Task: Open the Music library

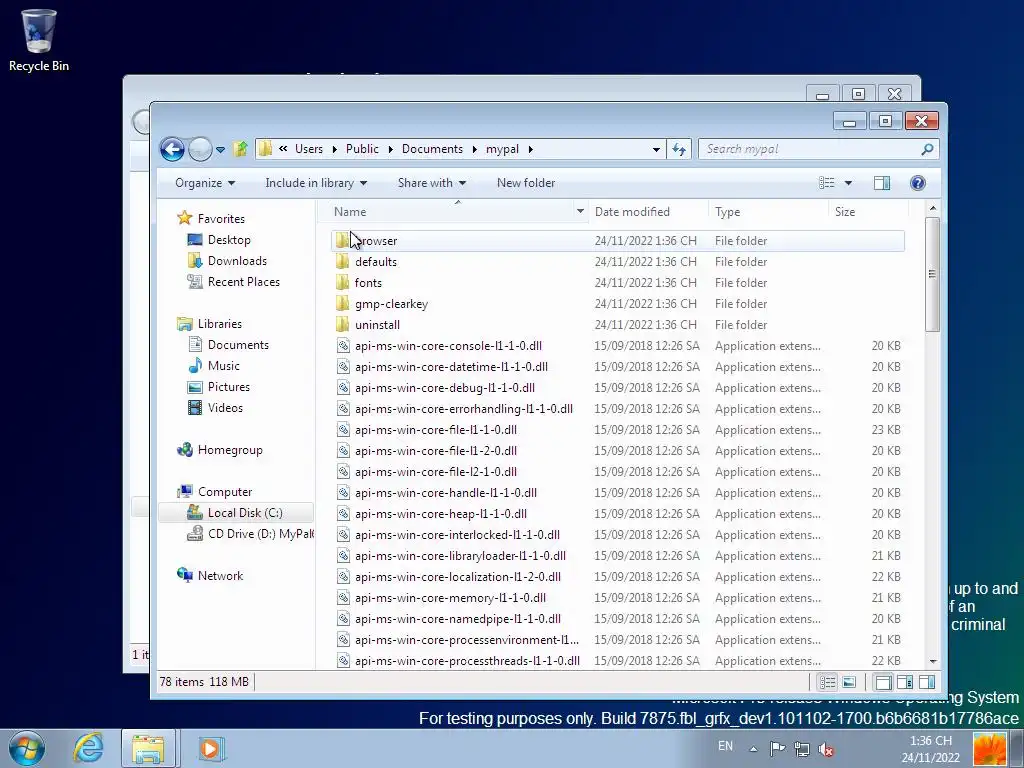Action: 223,366
